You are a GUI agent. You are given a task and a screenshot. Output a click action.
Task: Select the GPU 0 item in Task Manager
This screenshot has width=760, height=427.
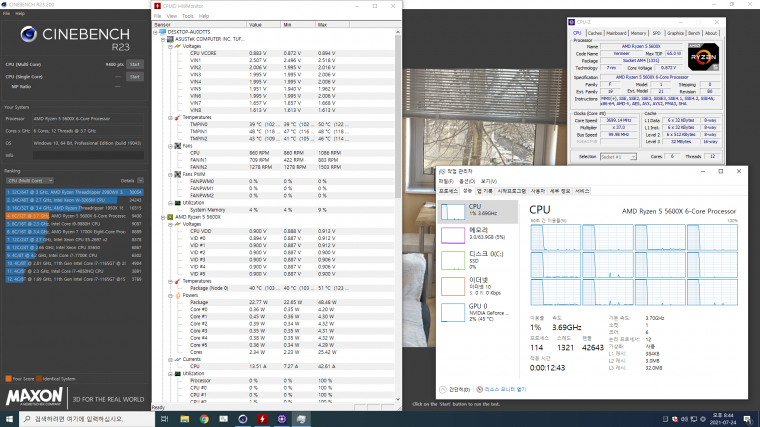(x=478, y=312)
